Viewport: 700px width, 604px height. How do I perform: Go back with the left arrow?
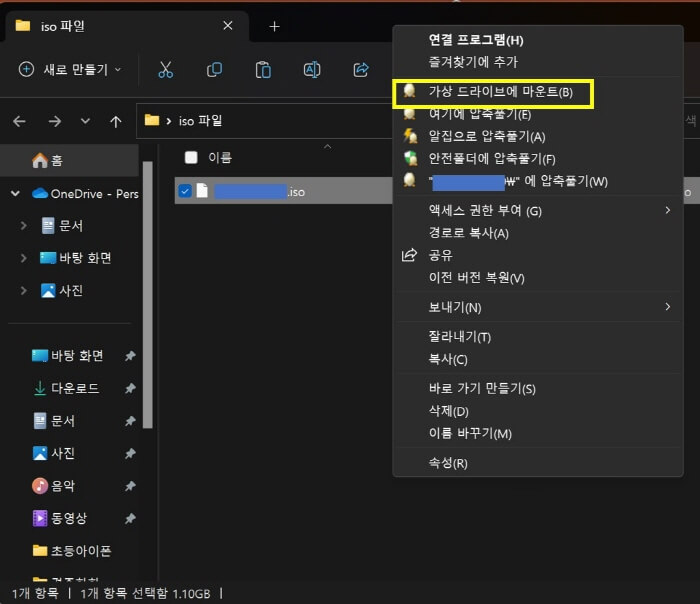click(19, 121)
